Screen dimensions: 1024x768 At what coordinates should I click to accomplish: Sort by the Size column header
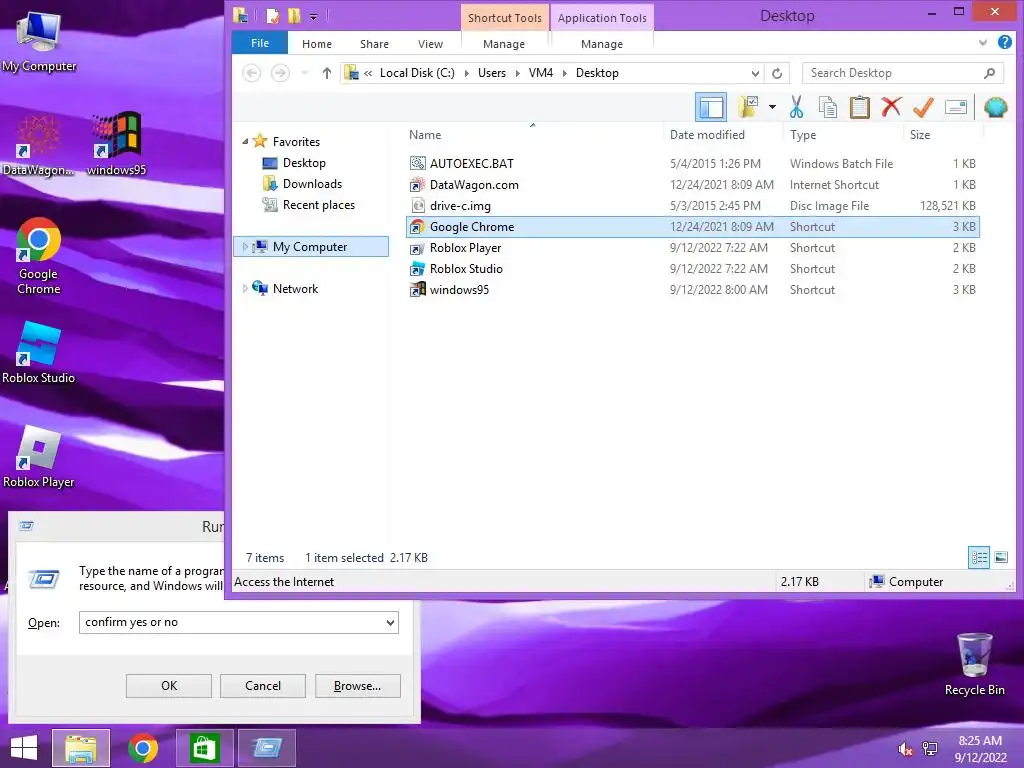point(920,135)
